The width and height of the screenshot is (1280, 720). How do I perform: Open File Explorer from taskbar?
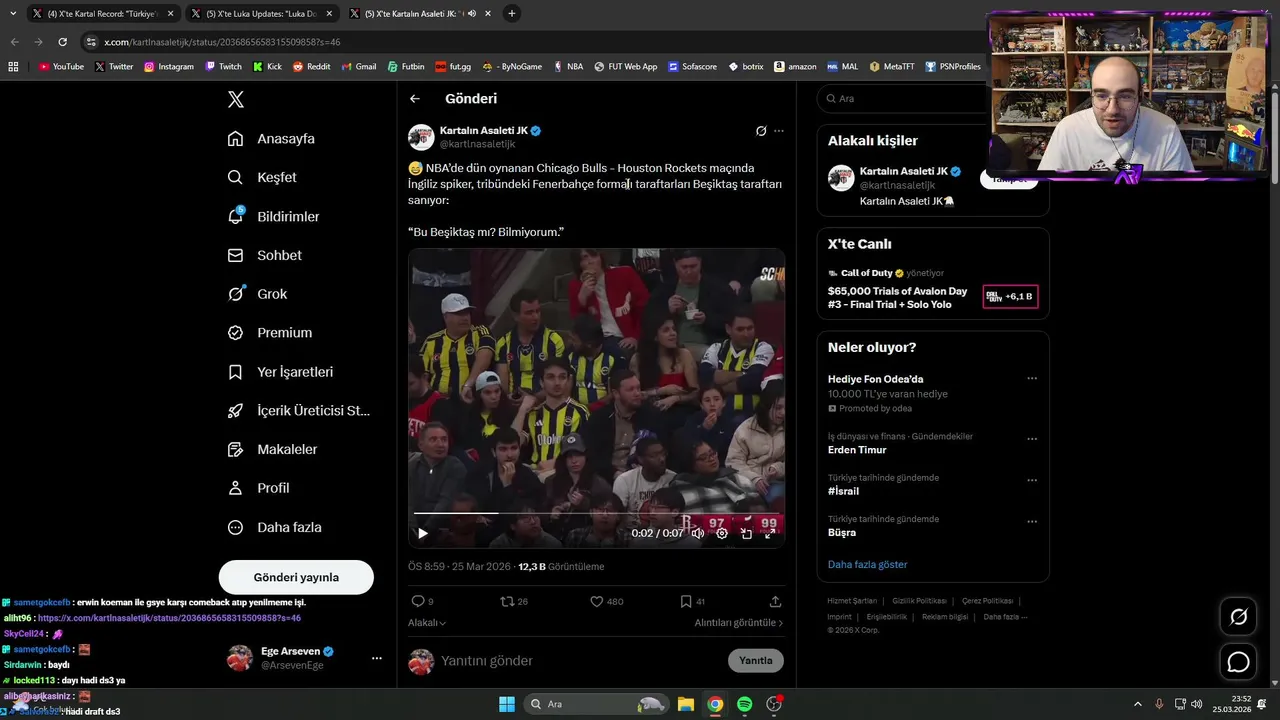click(686, 704)
